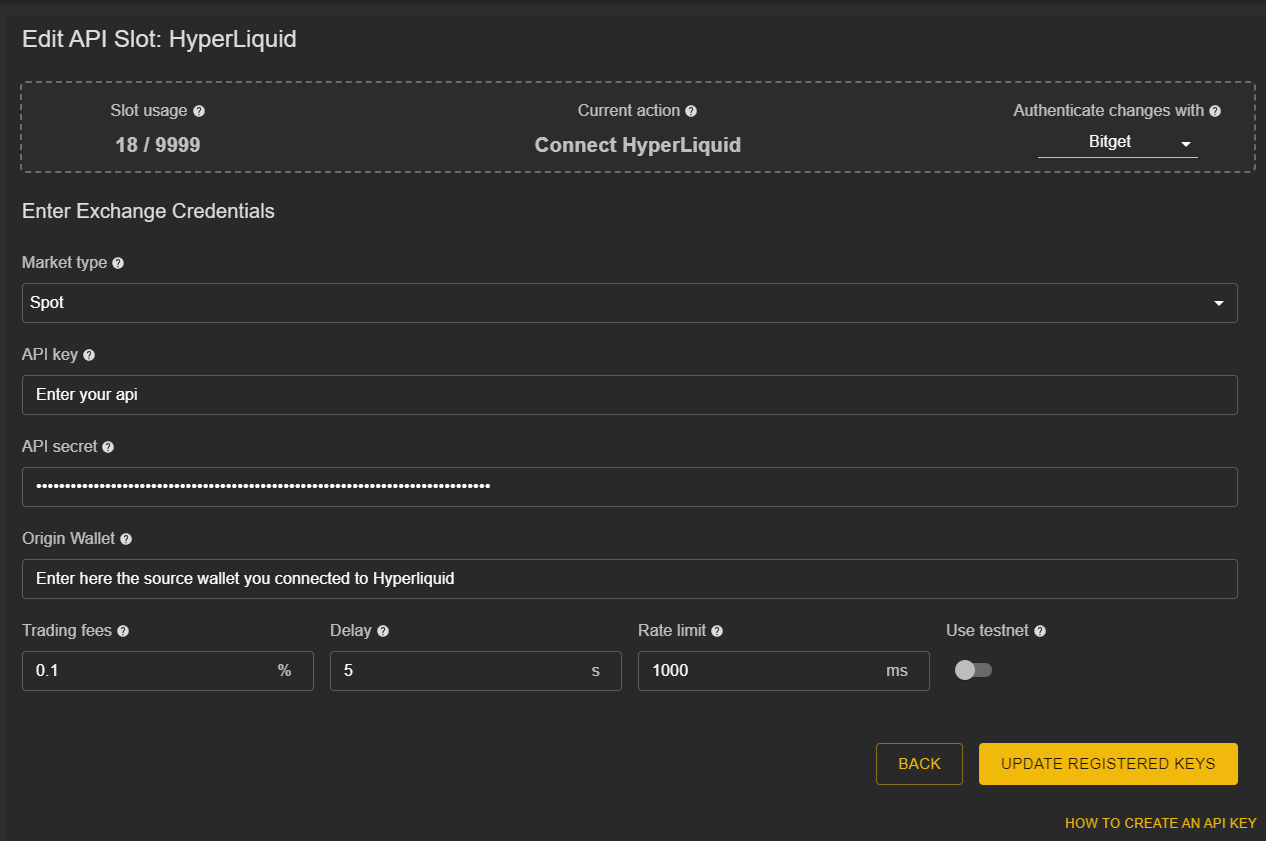The height and width of the screenshot is (841, 1266).
Task: Open the Market type Spot dropdown
Action: tap(630, 303)
